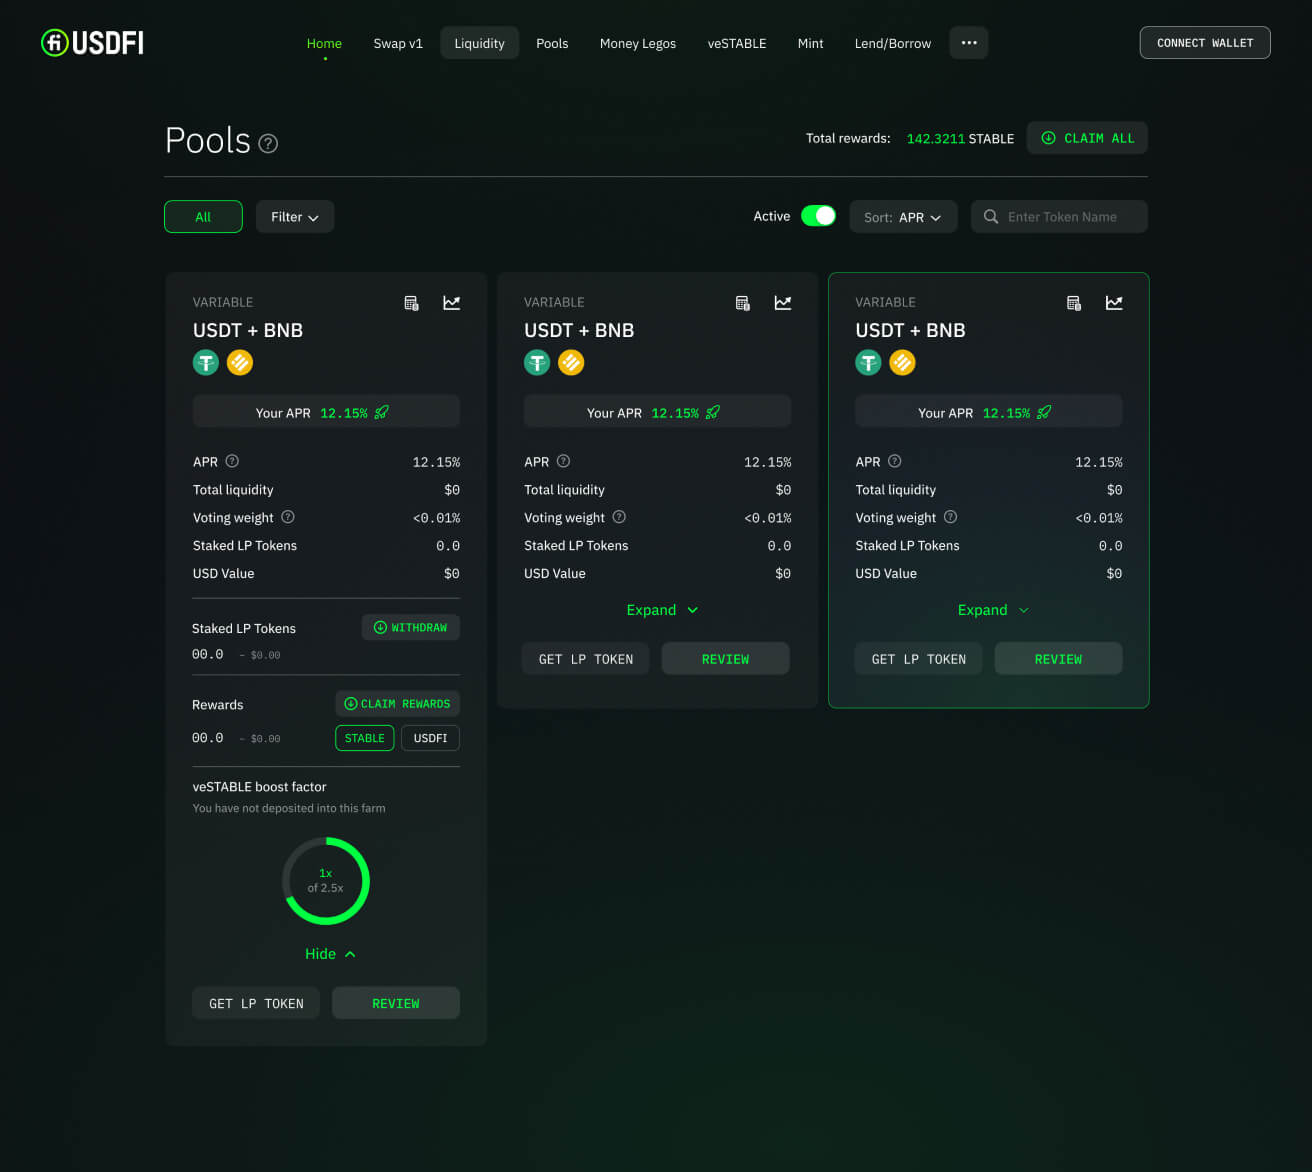Open the chart icon on the middle card

[783, 302]
